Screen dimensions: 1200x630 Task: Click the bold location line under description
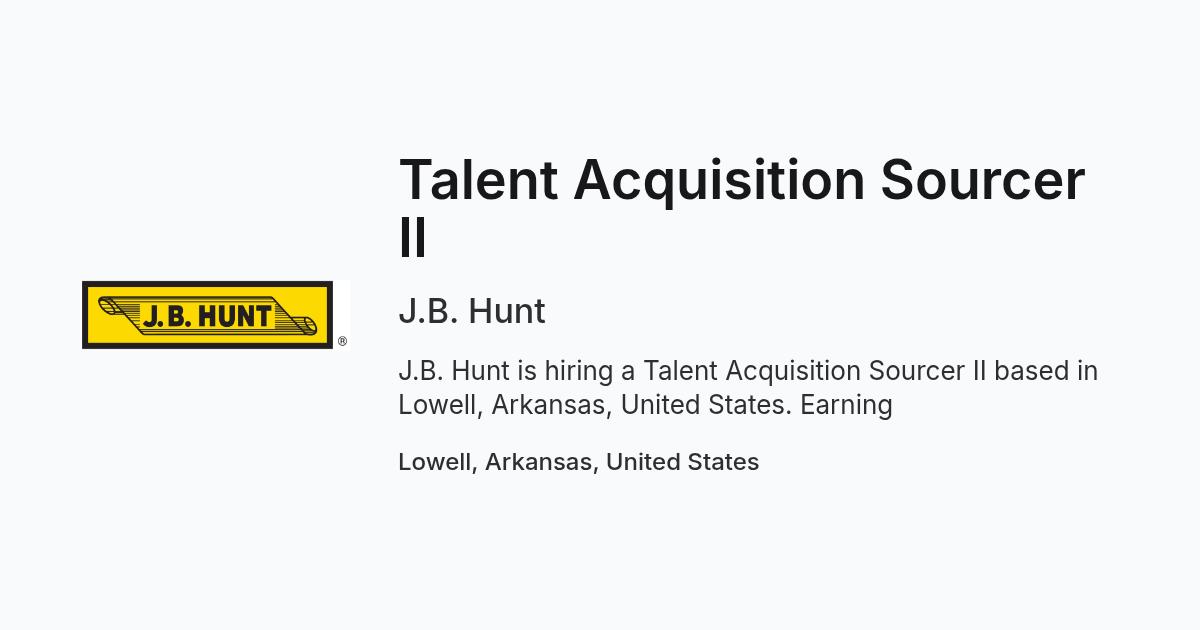(578, 462)
